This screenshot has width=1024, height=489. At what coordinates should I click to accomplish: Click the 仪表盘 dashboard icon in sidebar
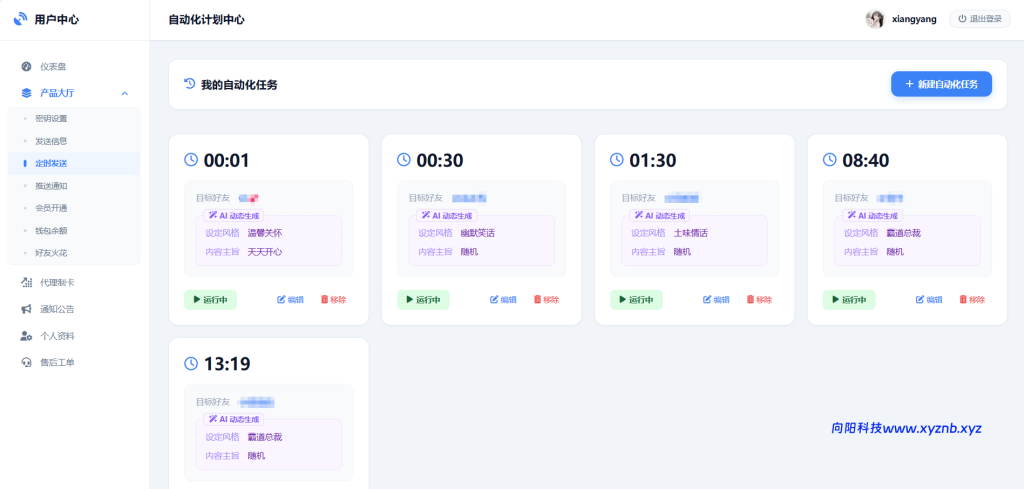26,67
